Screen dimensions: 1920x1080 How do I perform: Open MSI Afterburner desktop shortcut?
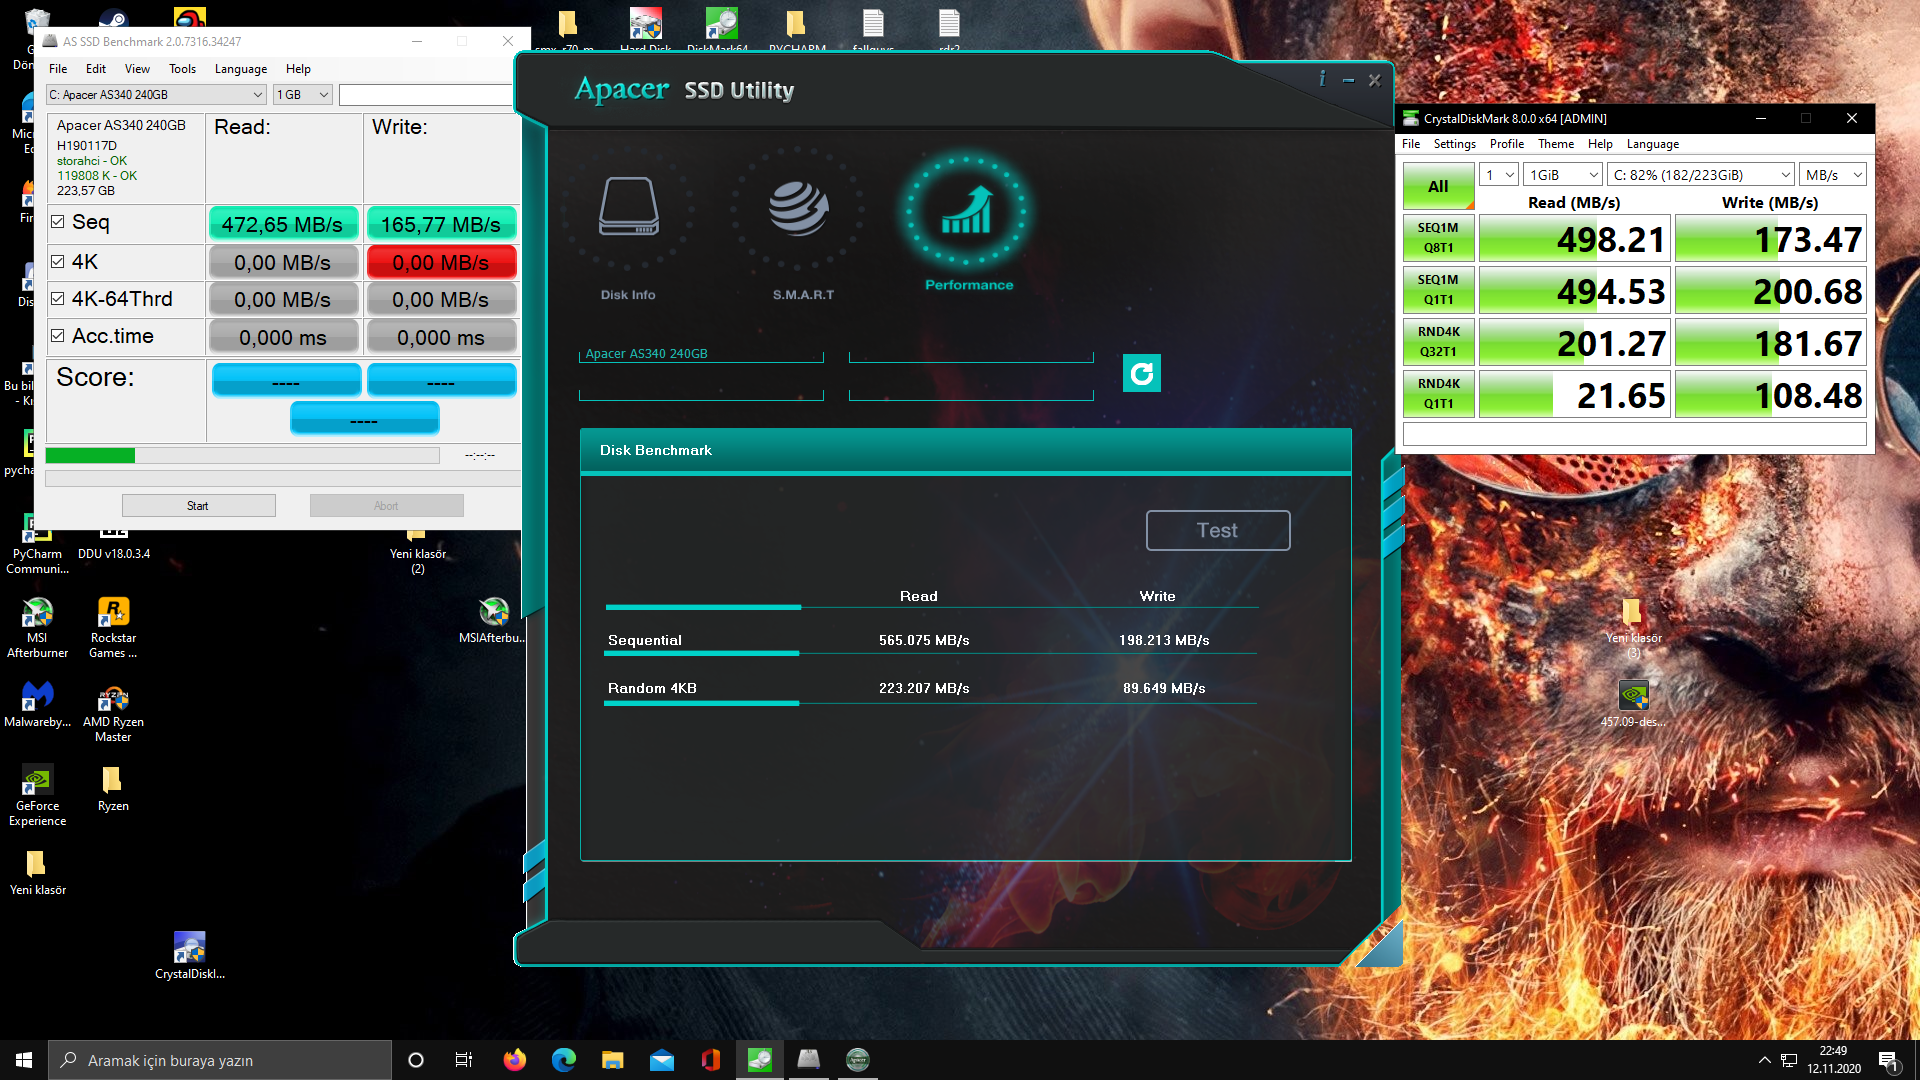[37, 628]
